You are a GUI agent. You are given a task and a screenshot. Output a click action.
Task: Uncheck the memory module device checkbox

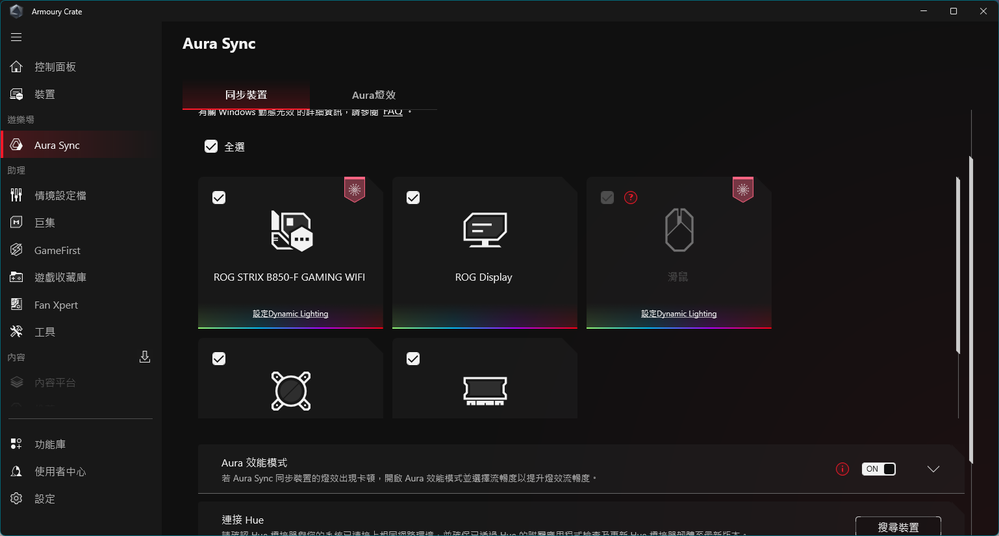coord(413,359)
